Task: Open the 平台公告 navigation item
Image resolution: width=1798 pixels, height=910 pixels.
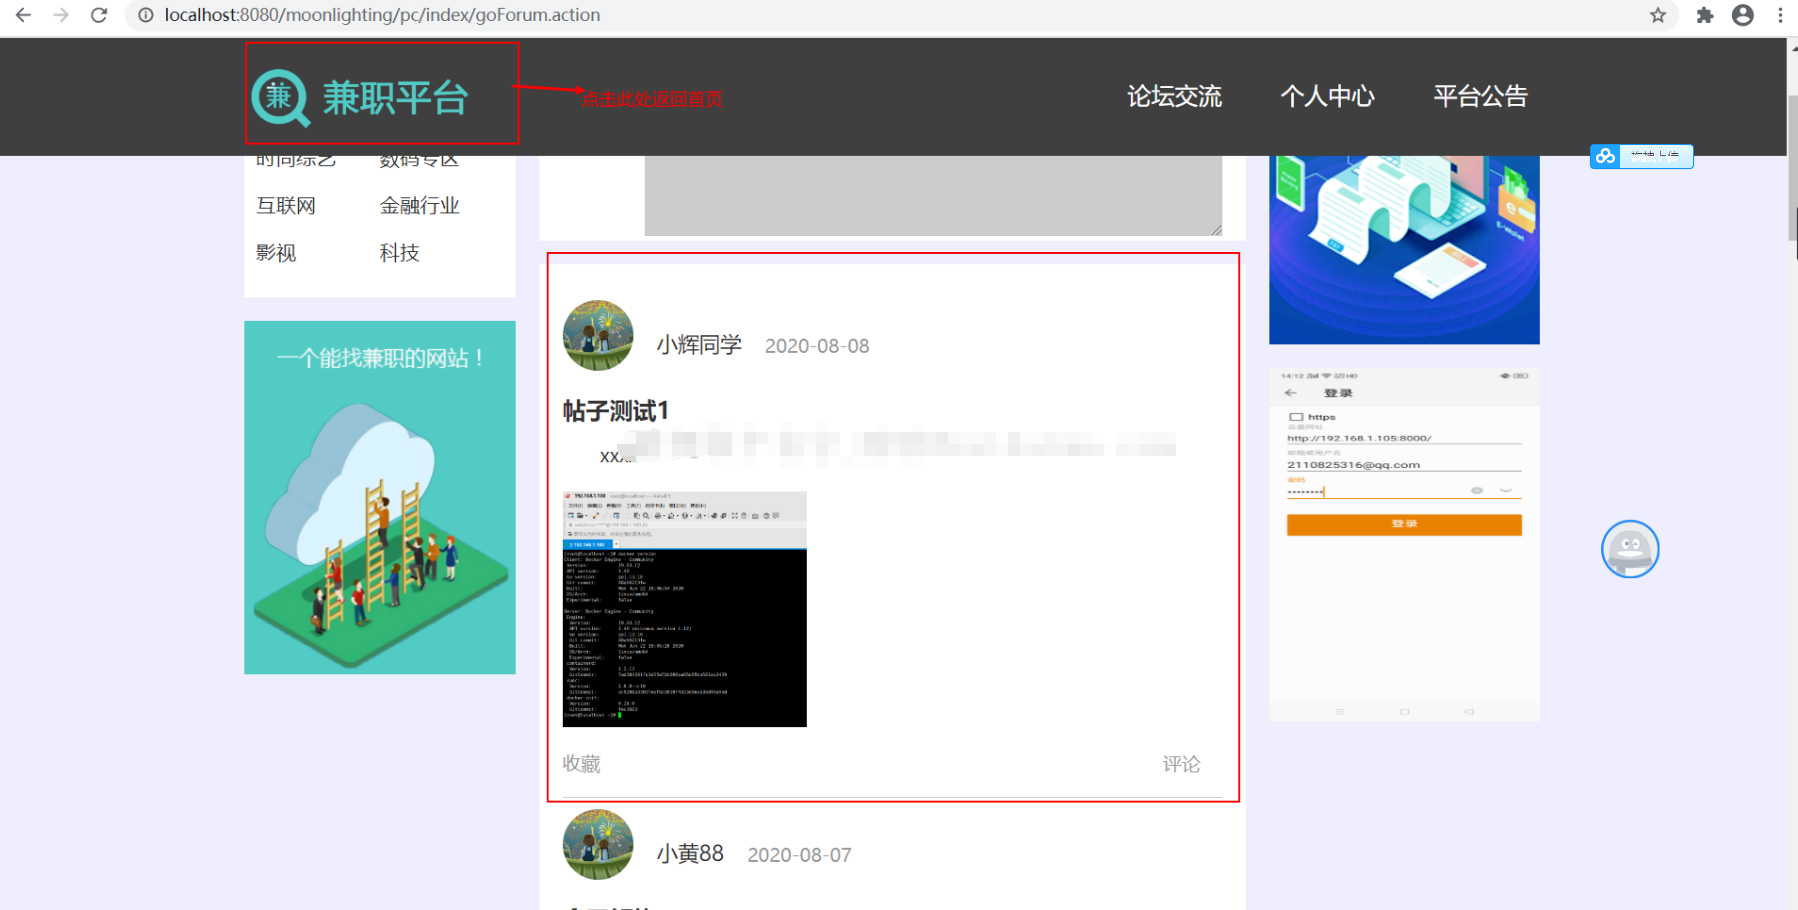Action: [1481, 96]
